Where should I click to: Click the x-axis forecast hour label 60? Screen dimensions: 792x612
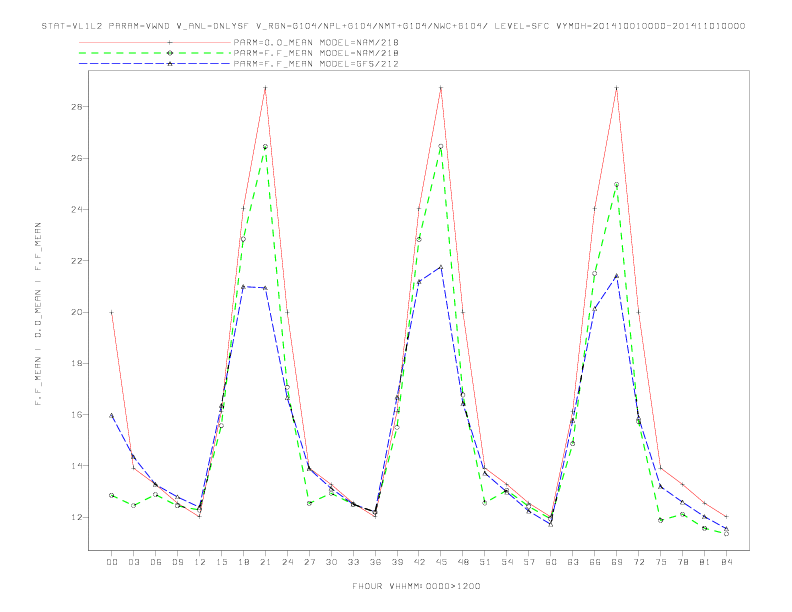pyautogui.click(x=551, y=562)
